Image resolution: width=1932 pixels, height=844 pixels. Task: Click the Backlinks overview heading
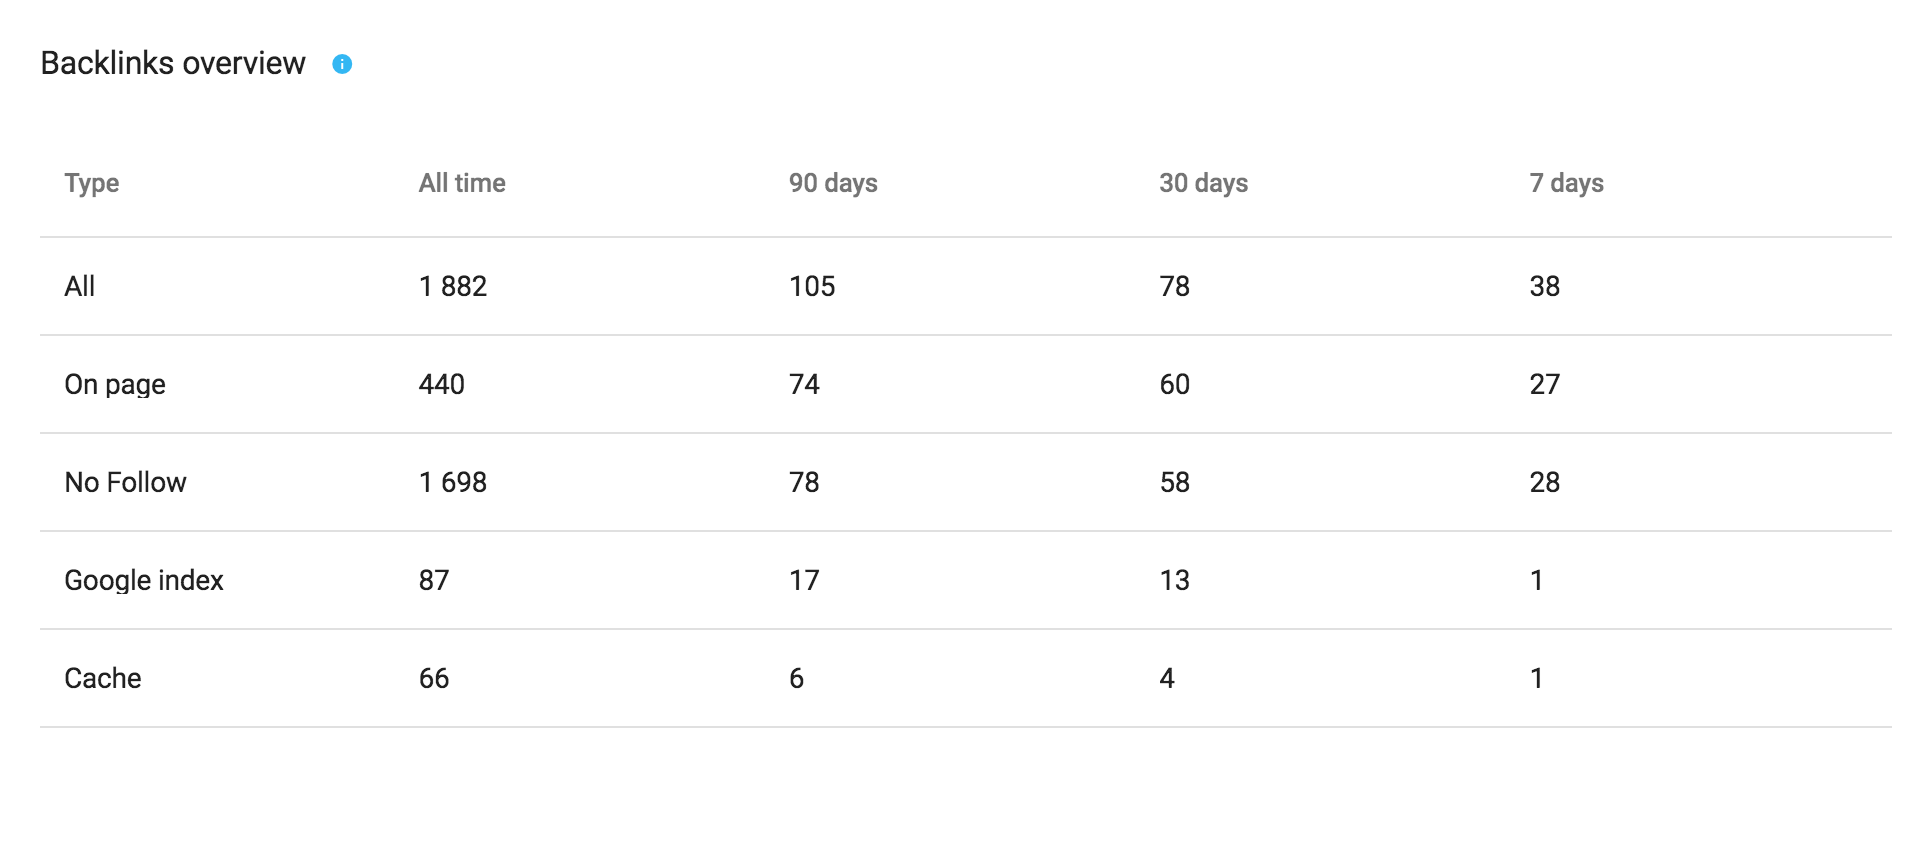click(x=173, y=63)
